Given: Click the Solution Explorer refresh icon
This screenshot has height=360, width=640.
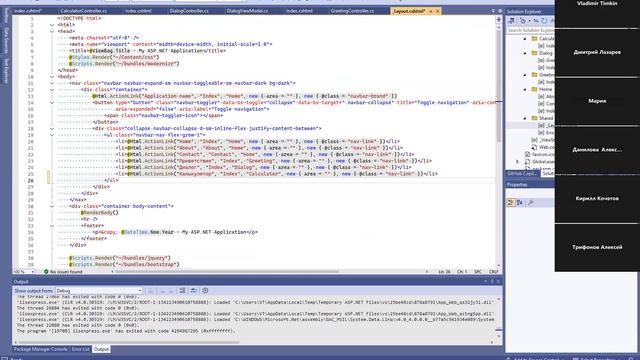Looking at the screenshot, I should [544, 20].
